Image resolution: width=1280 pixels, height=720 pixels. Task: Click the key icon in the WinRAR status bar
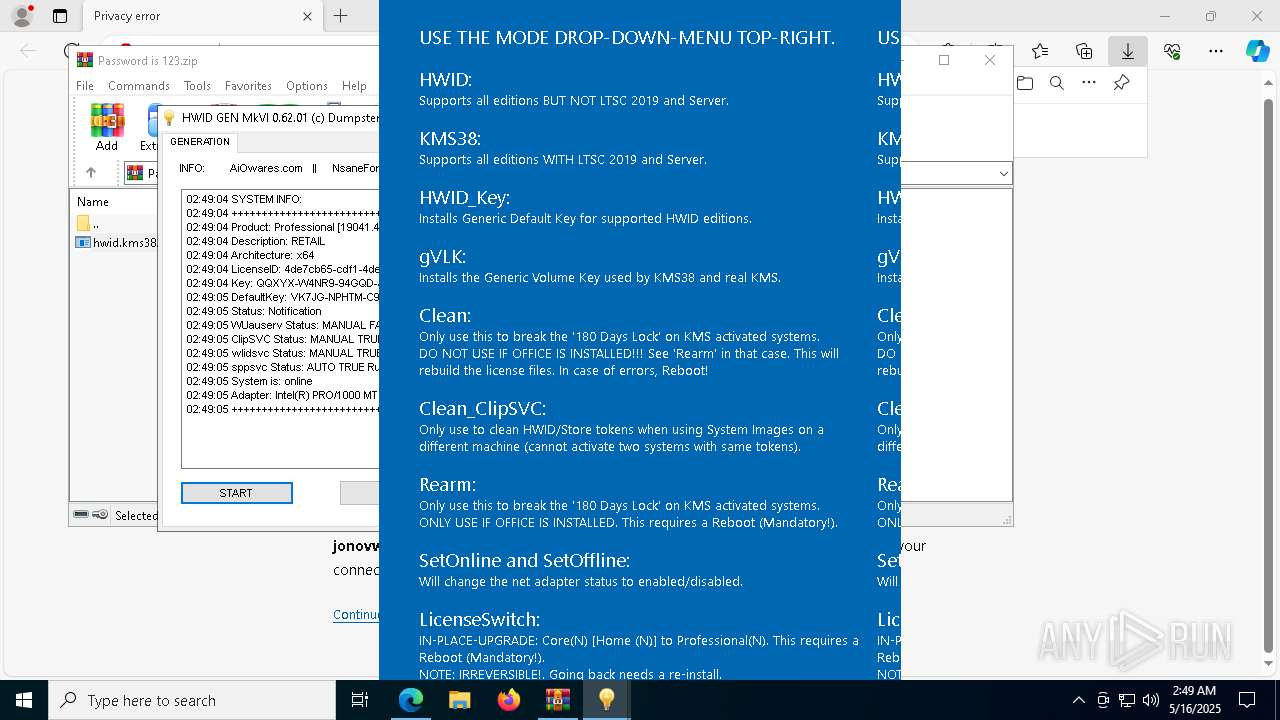click(101, 515)
